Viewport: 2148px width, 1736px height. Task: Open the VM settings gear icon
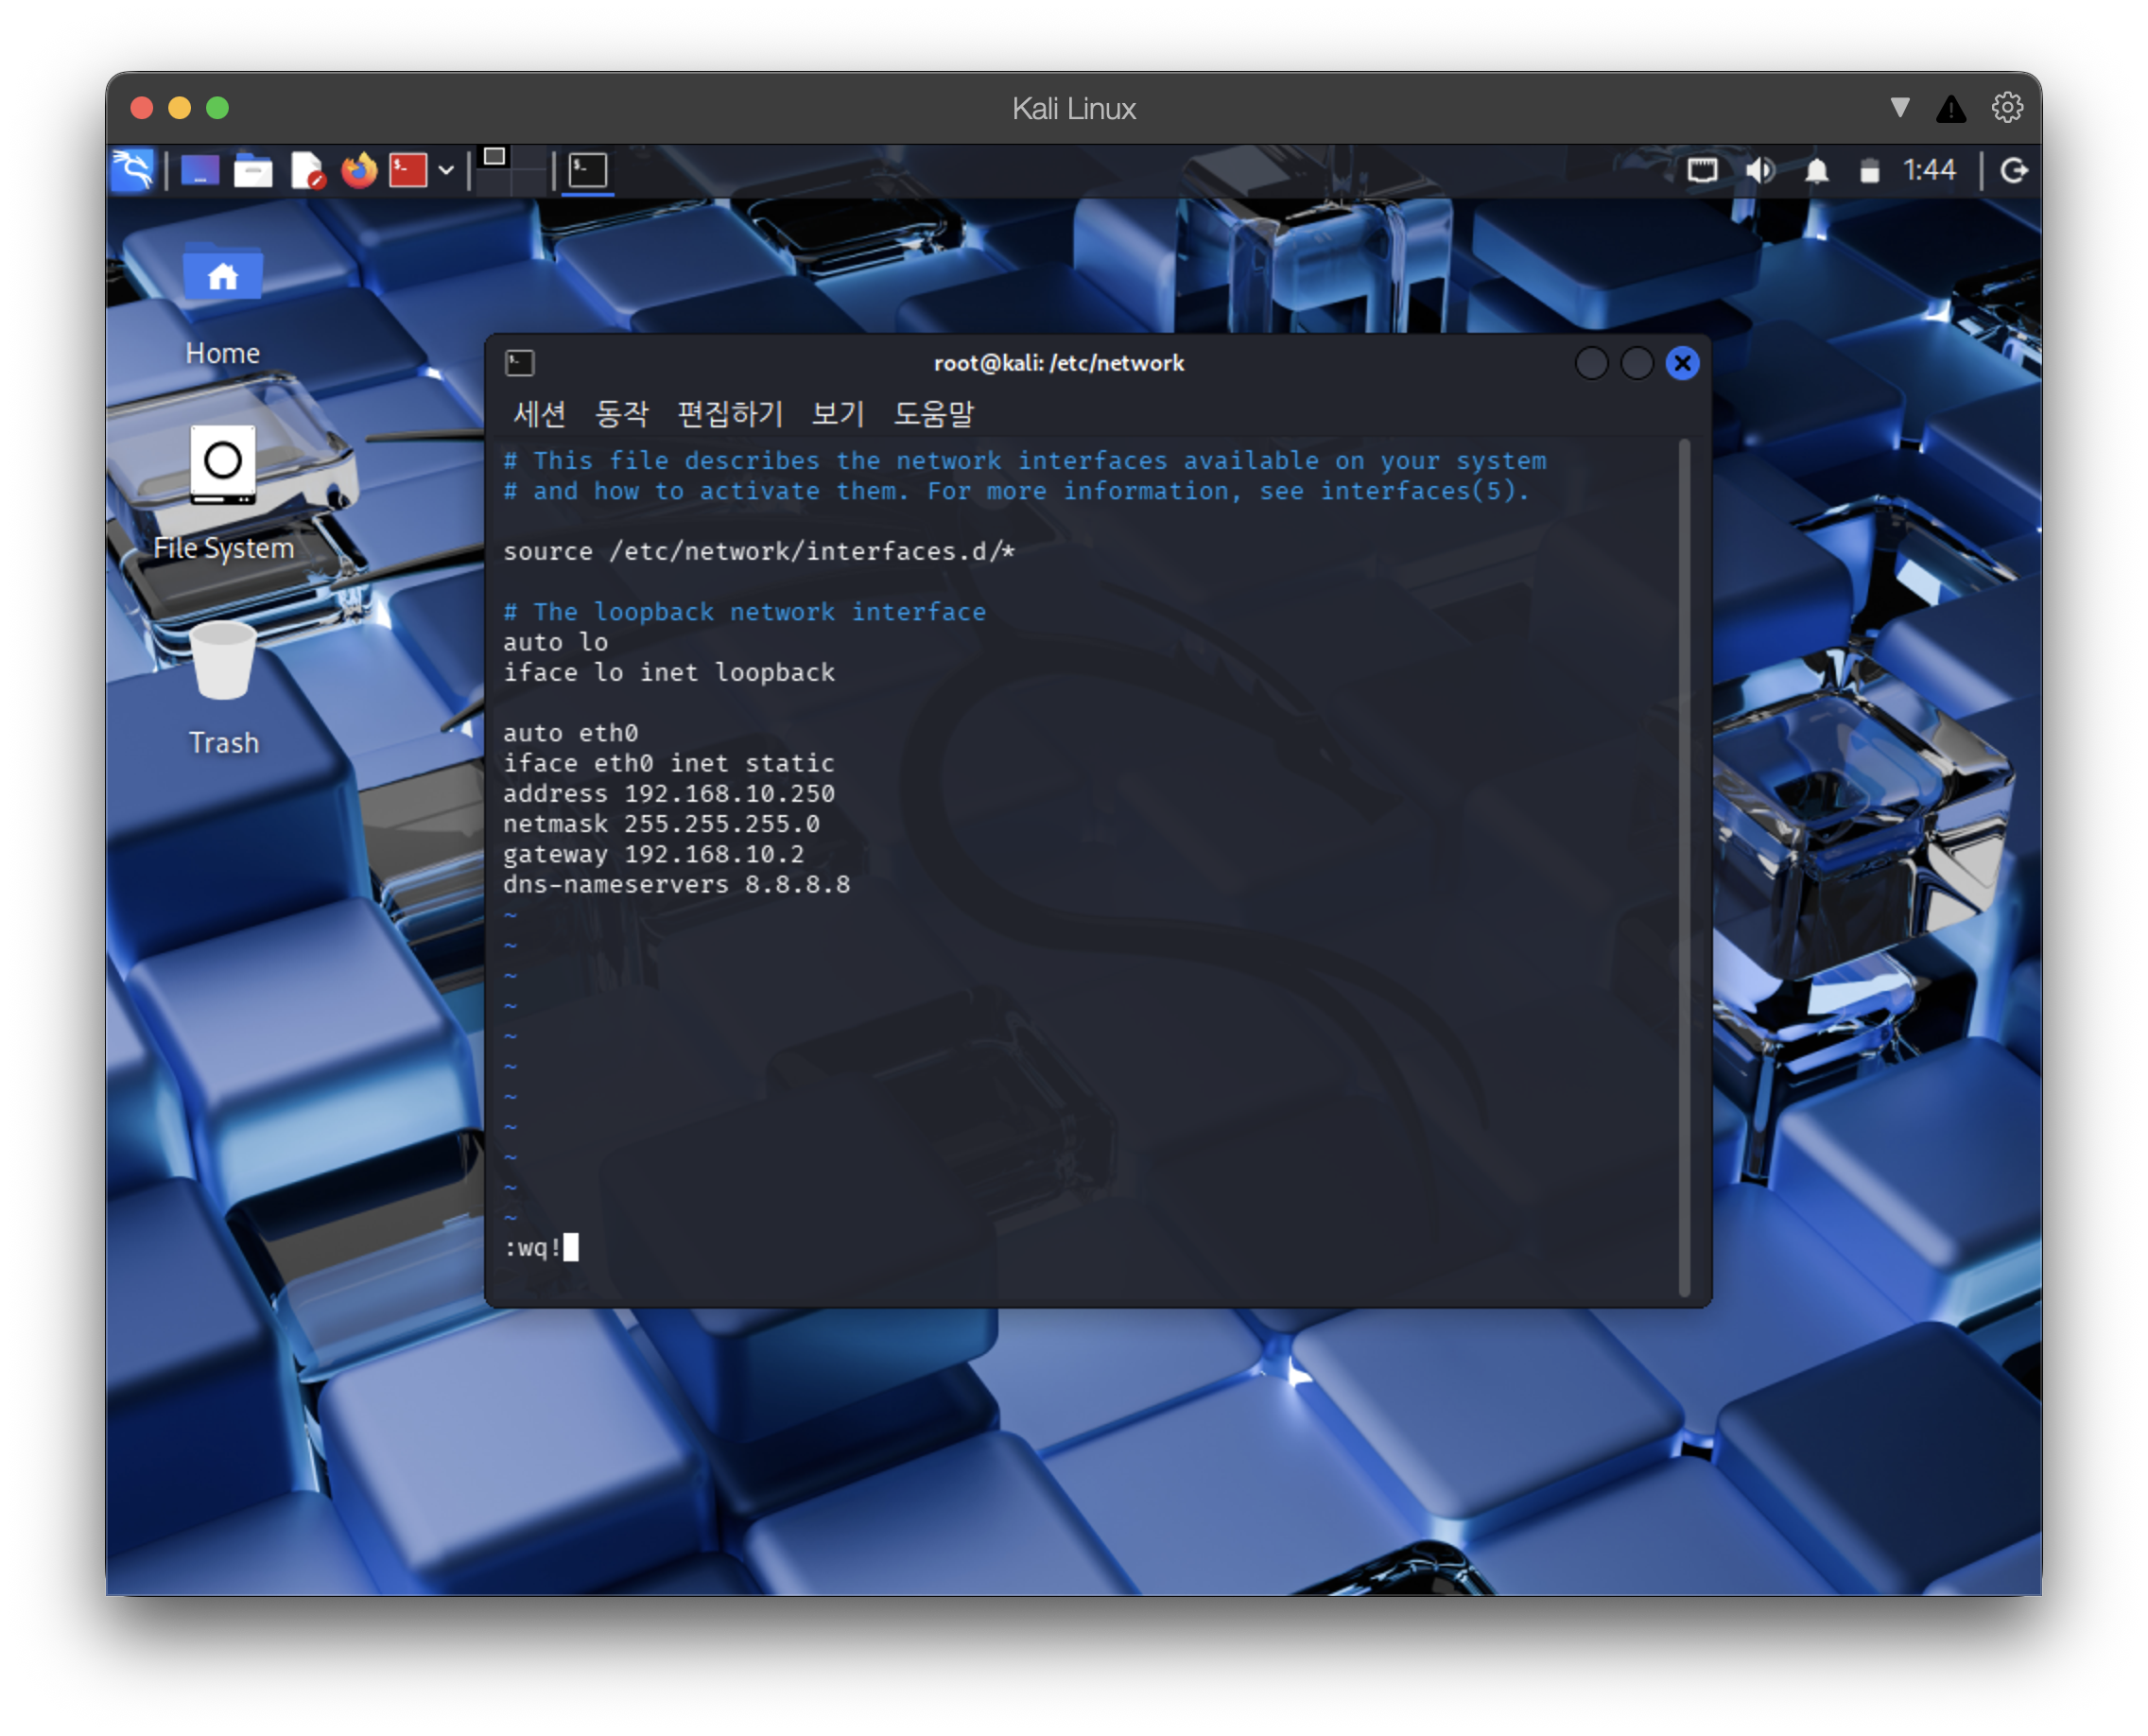tap(2006, 107)
